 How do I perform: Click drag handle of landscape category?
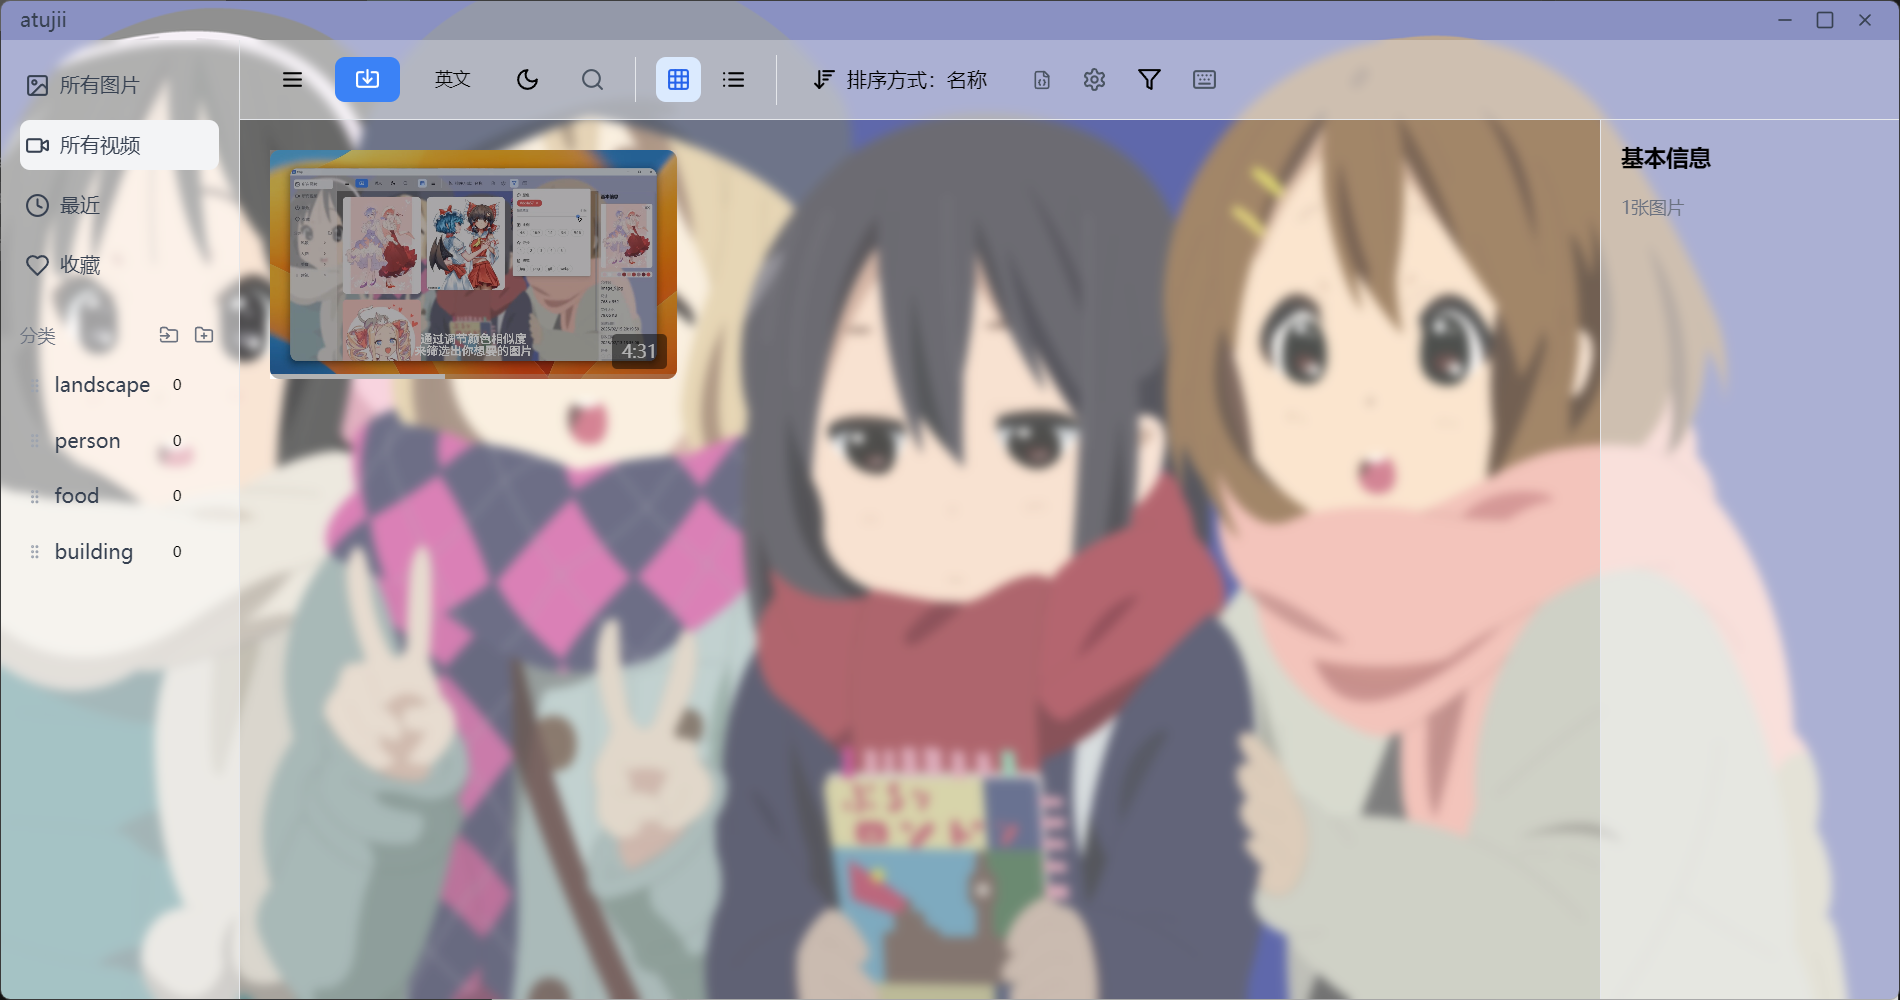(x=35, y=385)
